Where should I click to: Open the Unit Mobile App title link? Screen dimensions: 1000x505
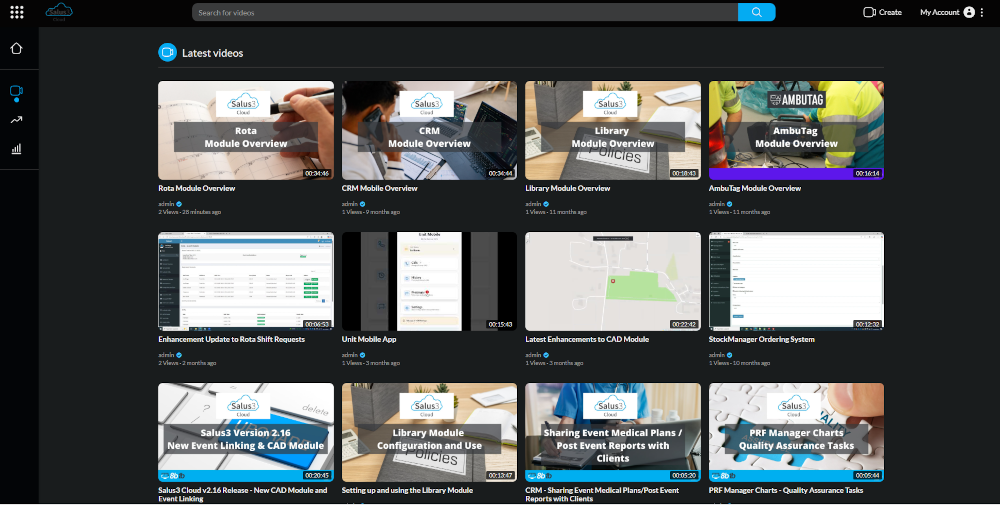(x=369, y=339)
